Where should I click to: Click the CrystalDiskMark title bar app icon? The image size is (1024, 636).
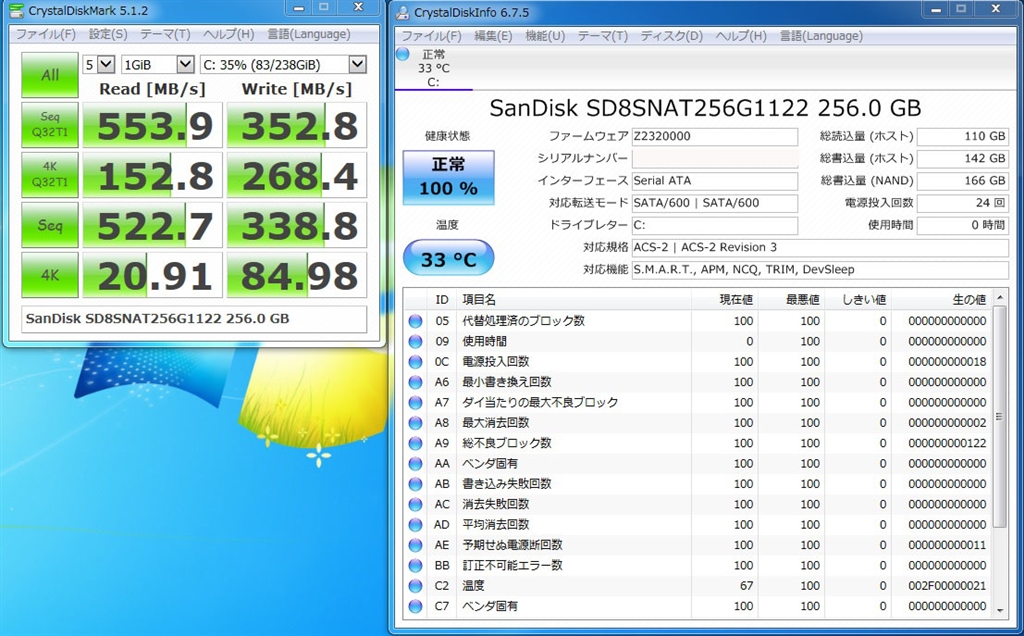tap(16, 10)
